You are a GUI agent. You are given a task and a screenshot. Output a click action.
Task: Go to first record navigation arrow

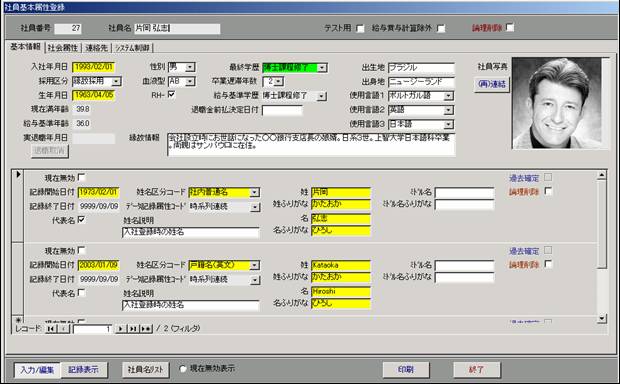coord(51,329)
